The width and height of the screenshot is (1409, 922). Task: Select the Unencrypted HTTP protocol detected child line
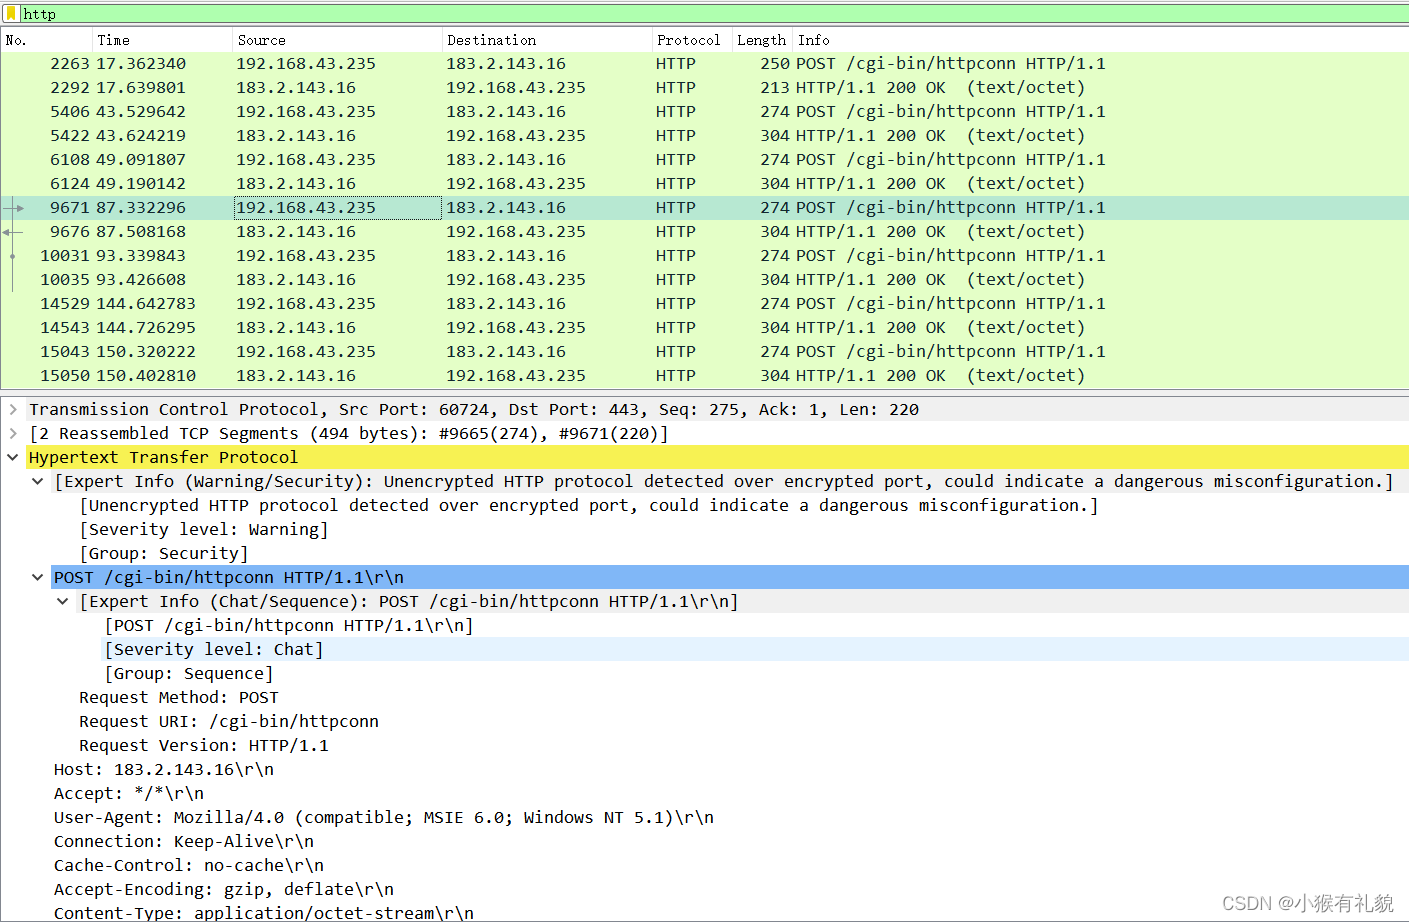(x=589, y=505)
